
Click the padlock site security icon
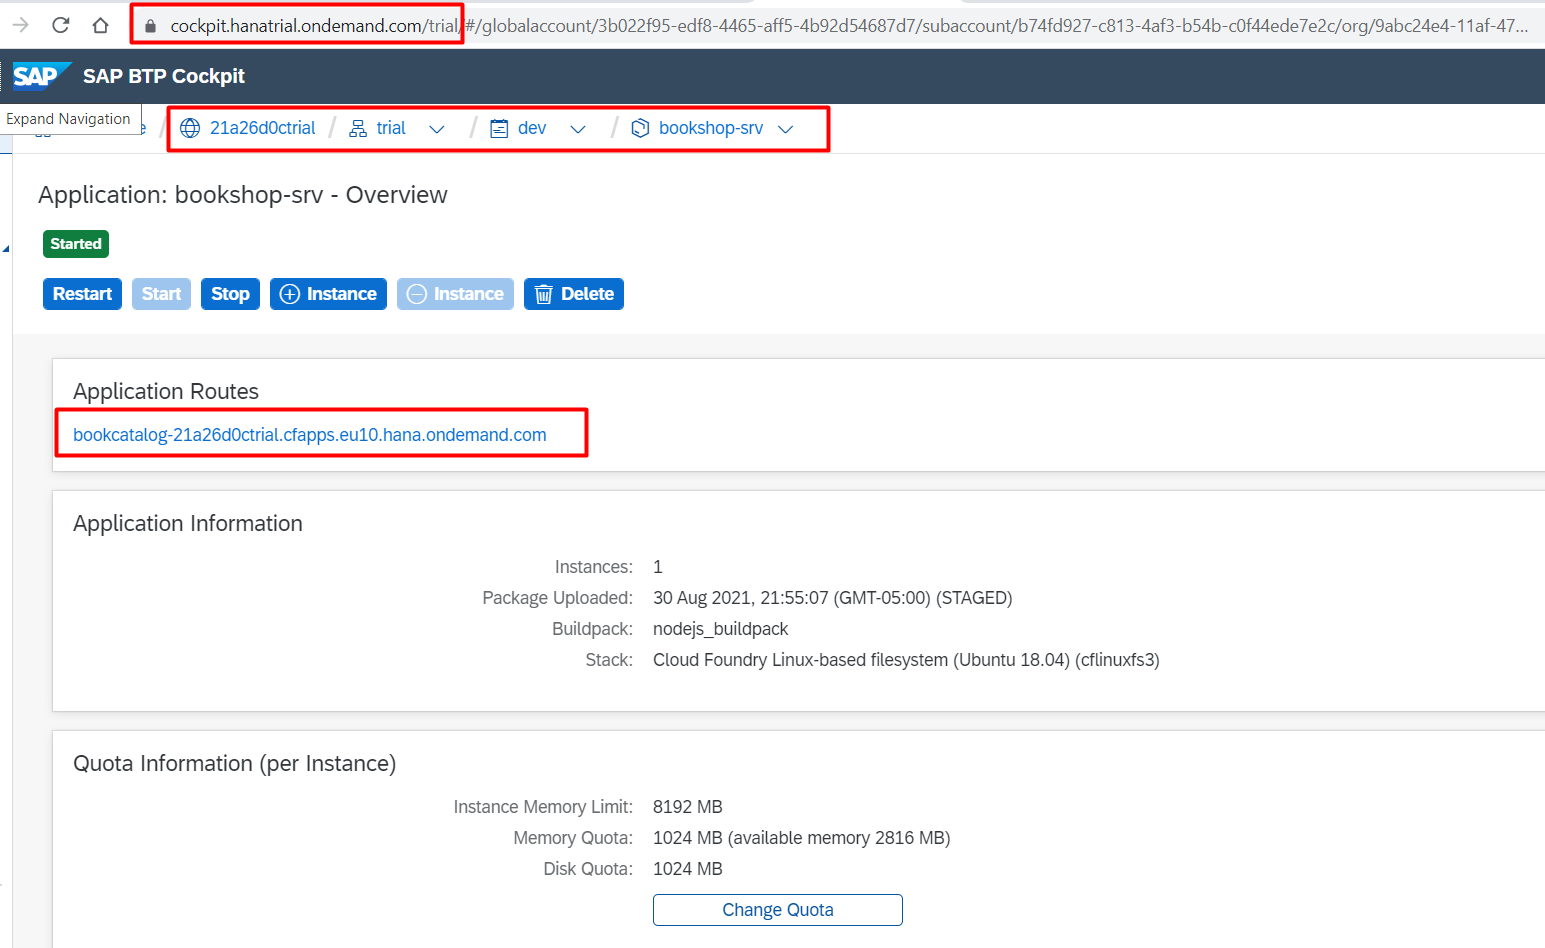[150, 26]
